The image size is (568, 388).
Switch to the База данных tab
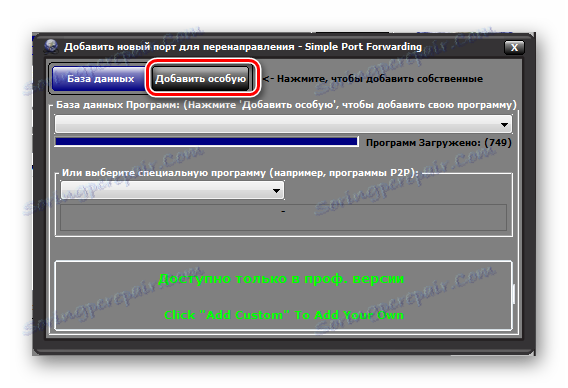pyautogui.click(x=100, y=79)
